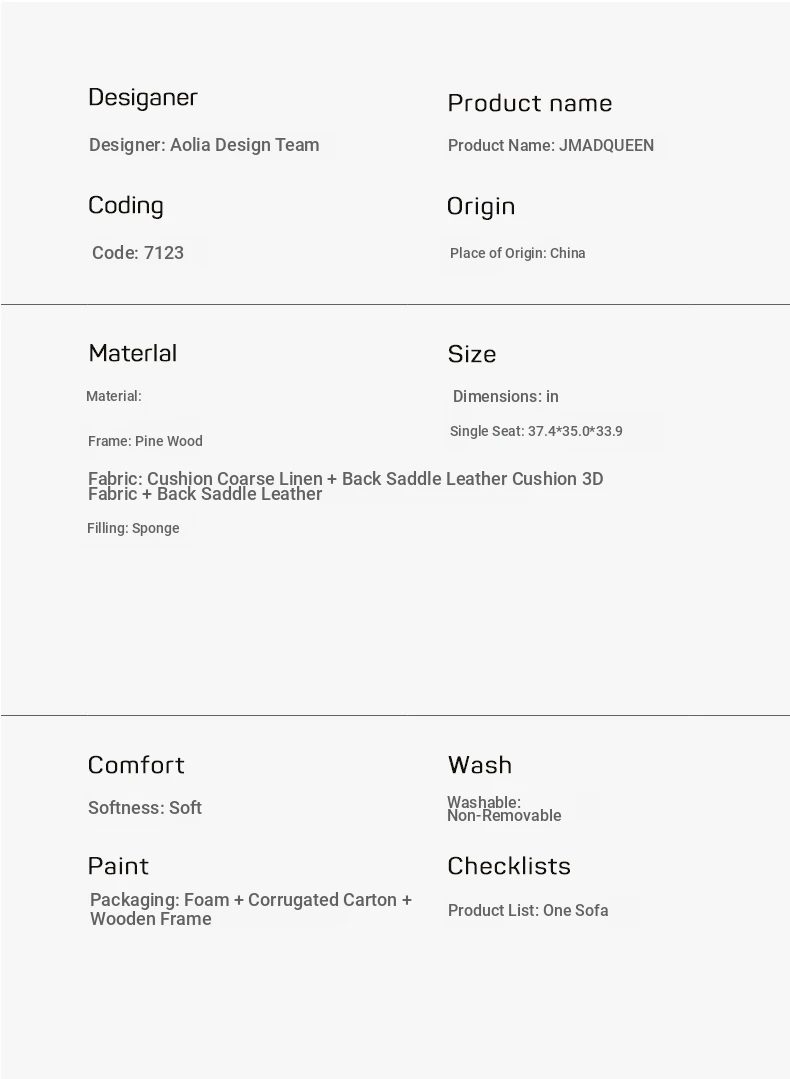Click the Origin section heading
Viewport: 790px width, 1079px height.
pos(481,206)
